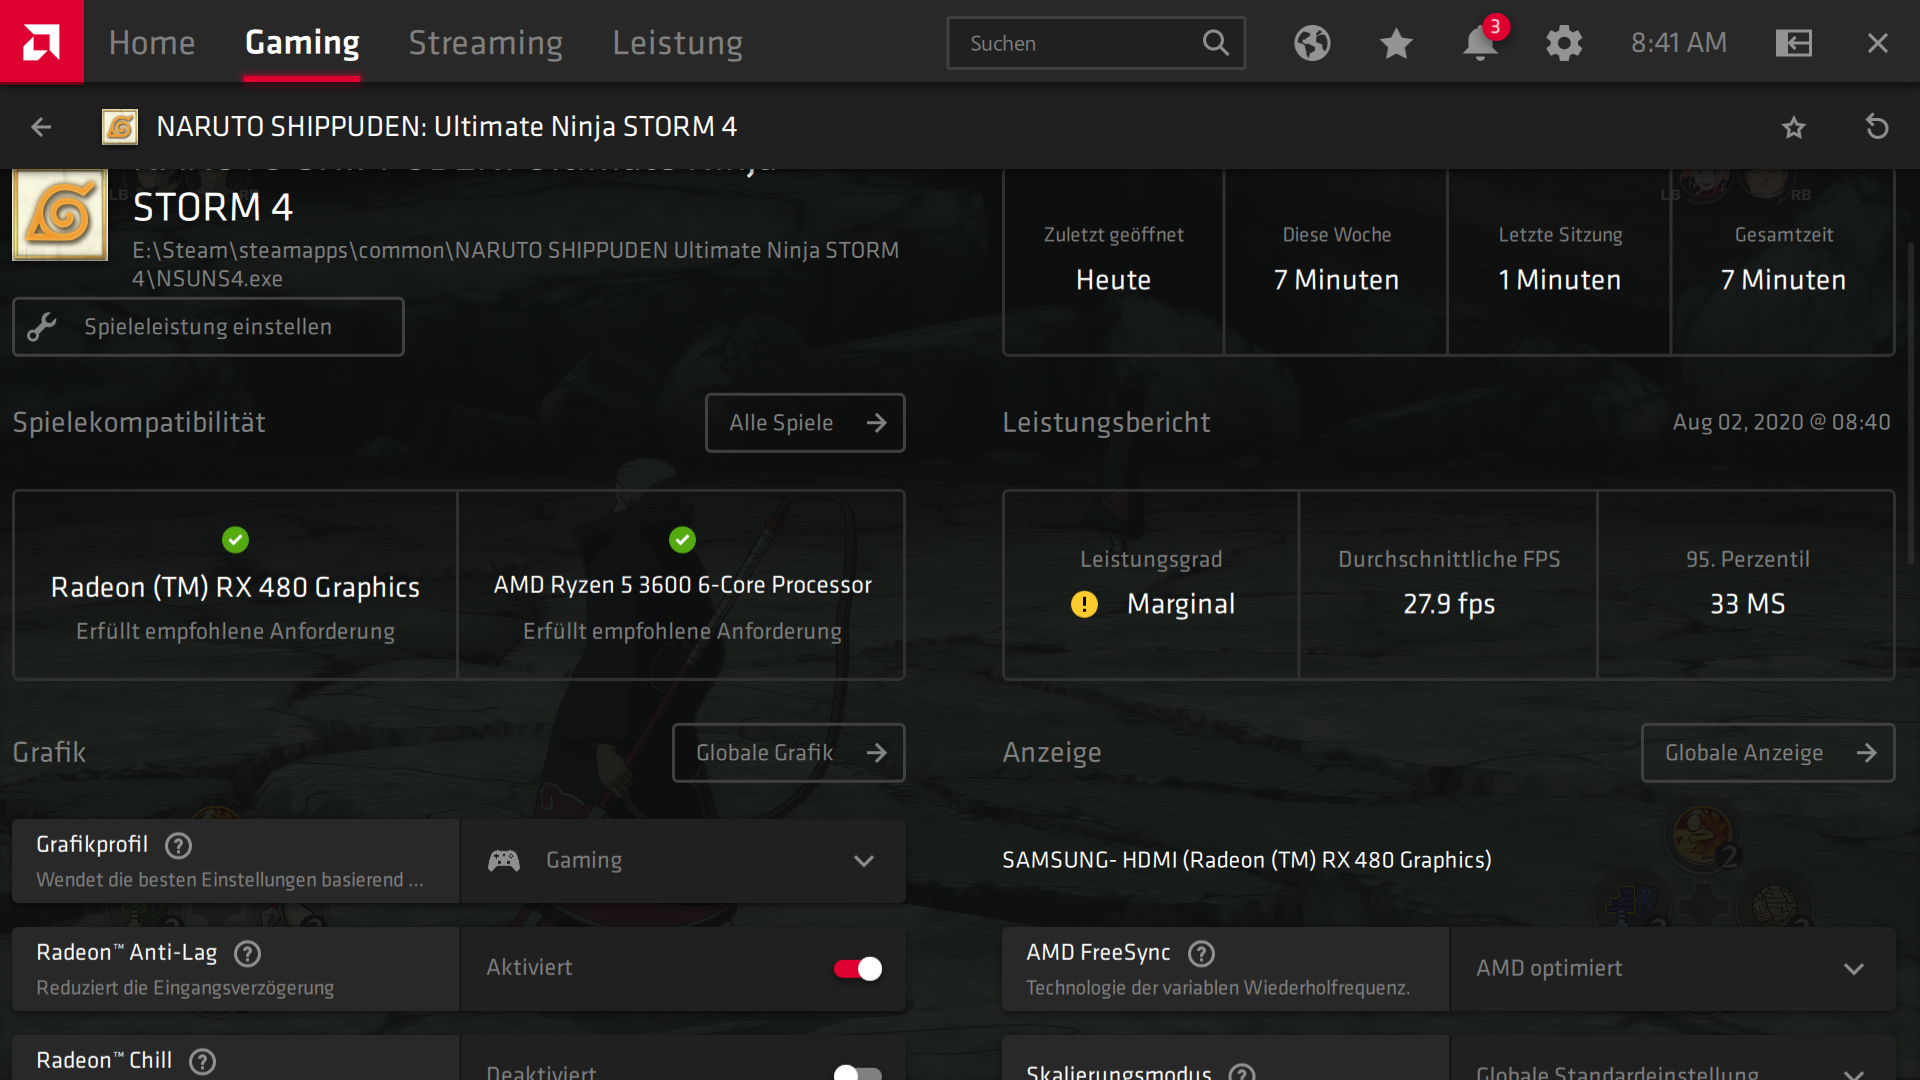This screenshot has width=1920, height=1080.
Task: Disable Radeon Anti-Lag toggle
Action: point(858,968)
